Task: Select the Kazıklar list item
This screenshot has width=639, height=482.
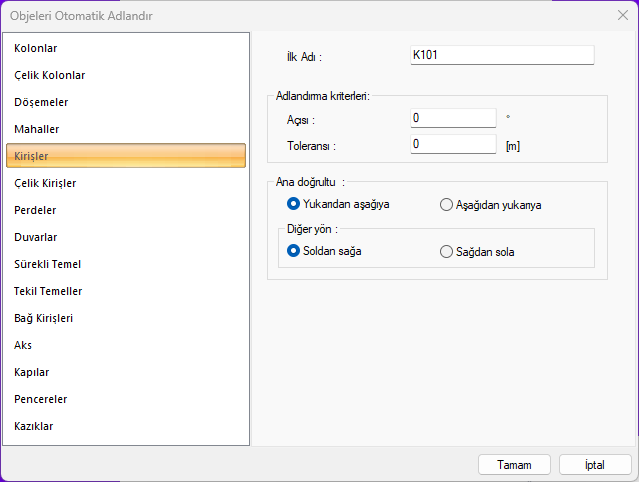Action: pos(34,426)
